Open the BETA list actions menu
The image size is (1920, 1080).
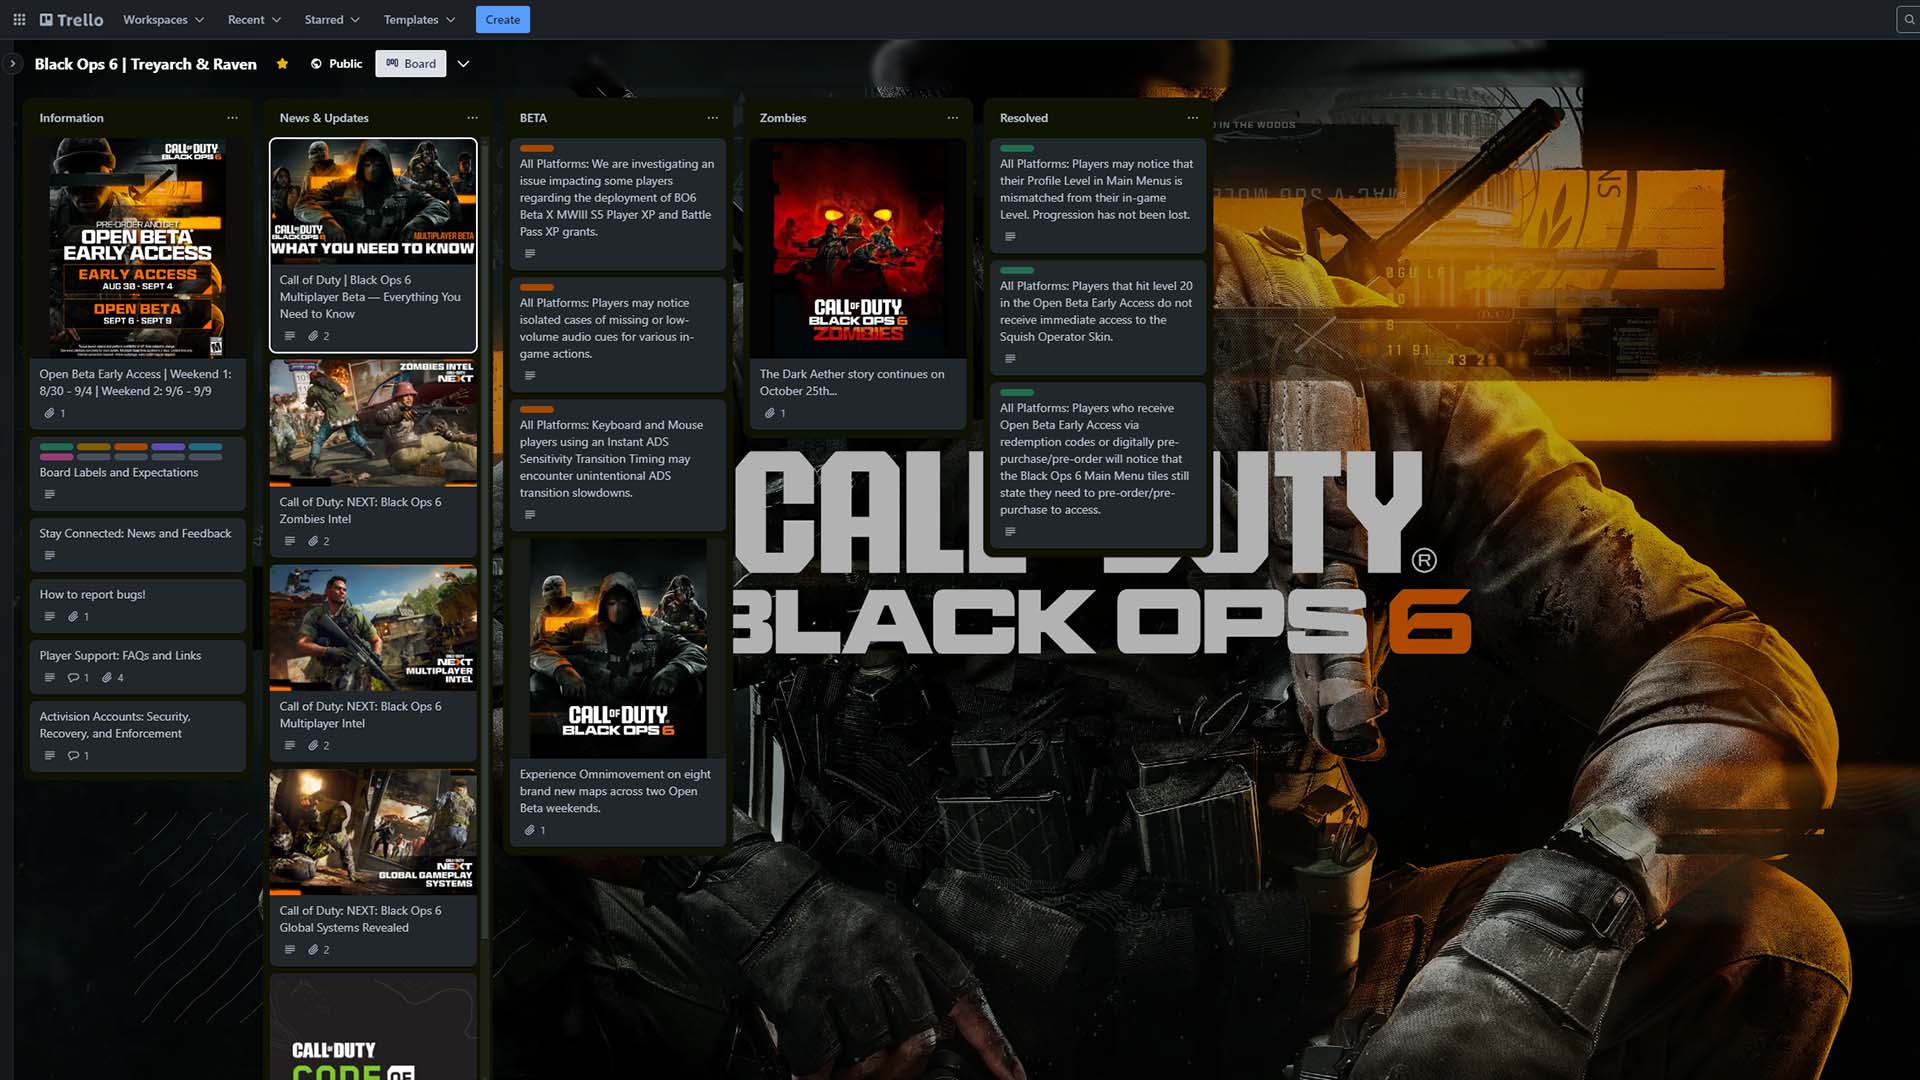(x=712, y=117)
